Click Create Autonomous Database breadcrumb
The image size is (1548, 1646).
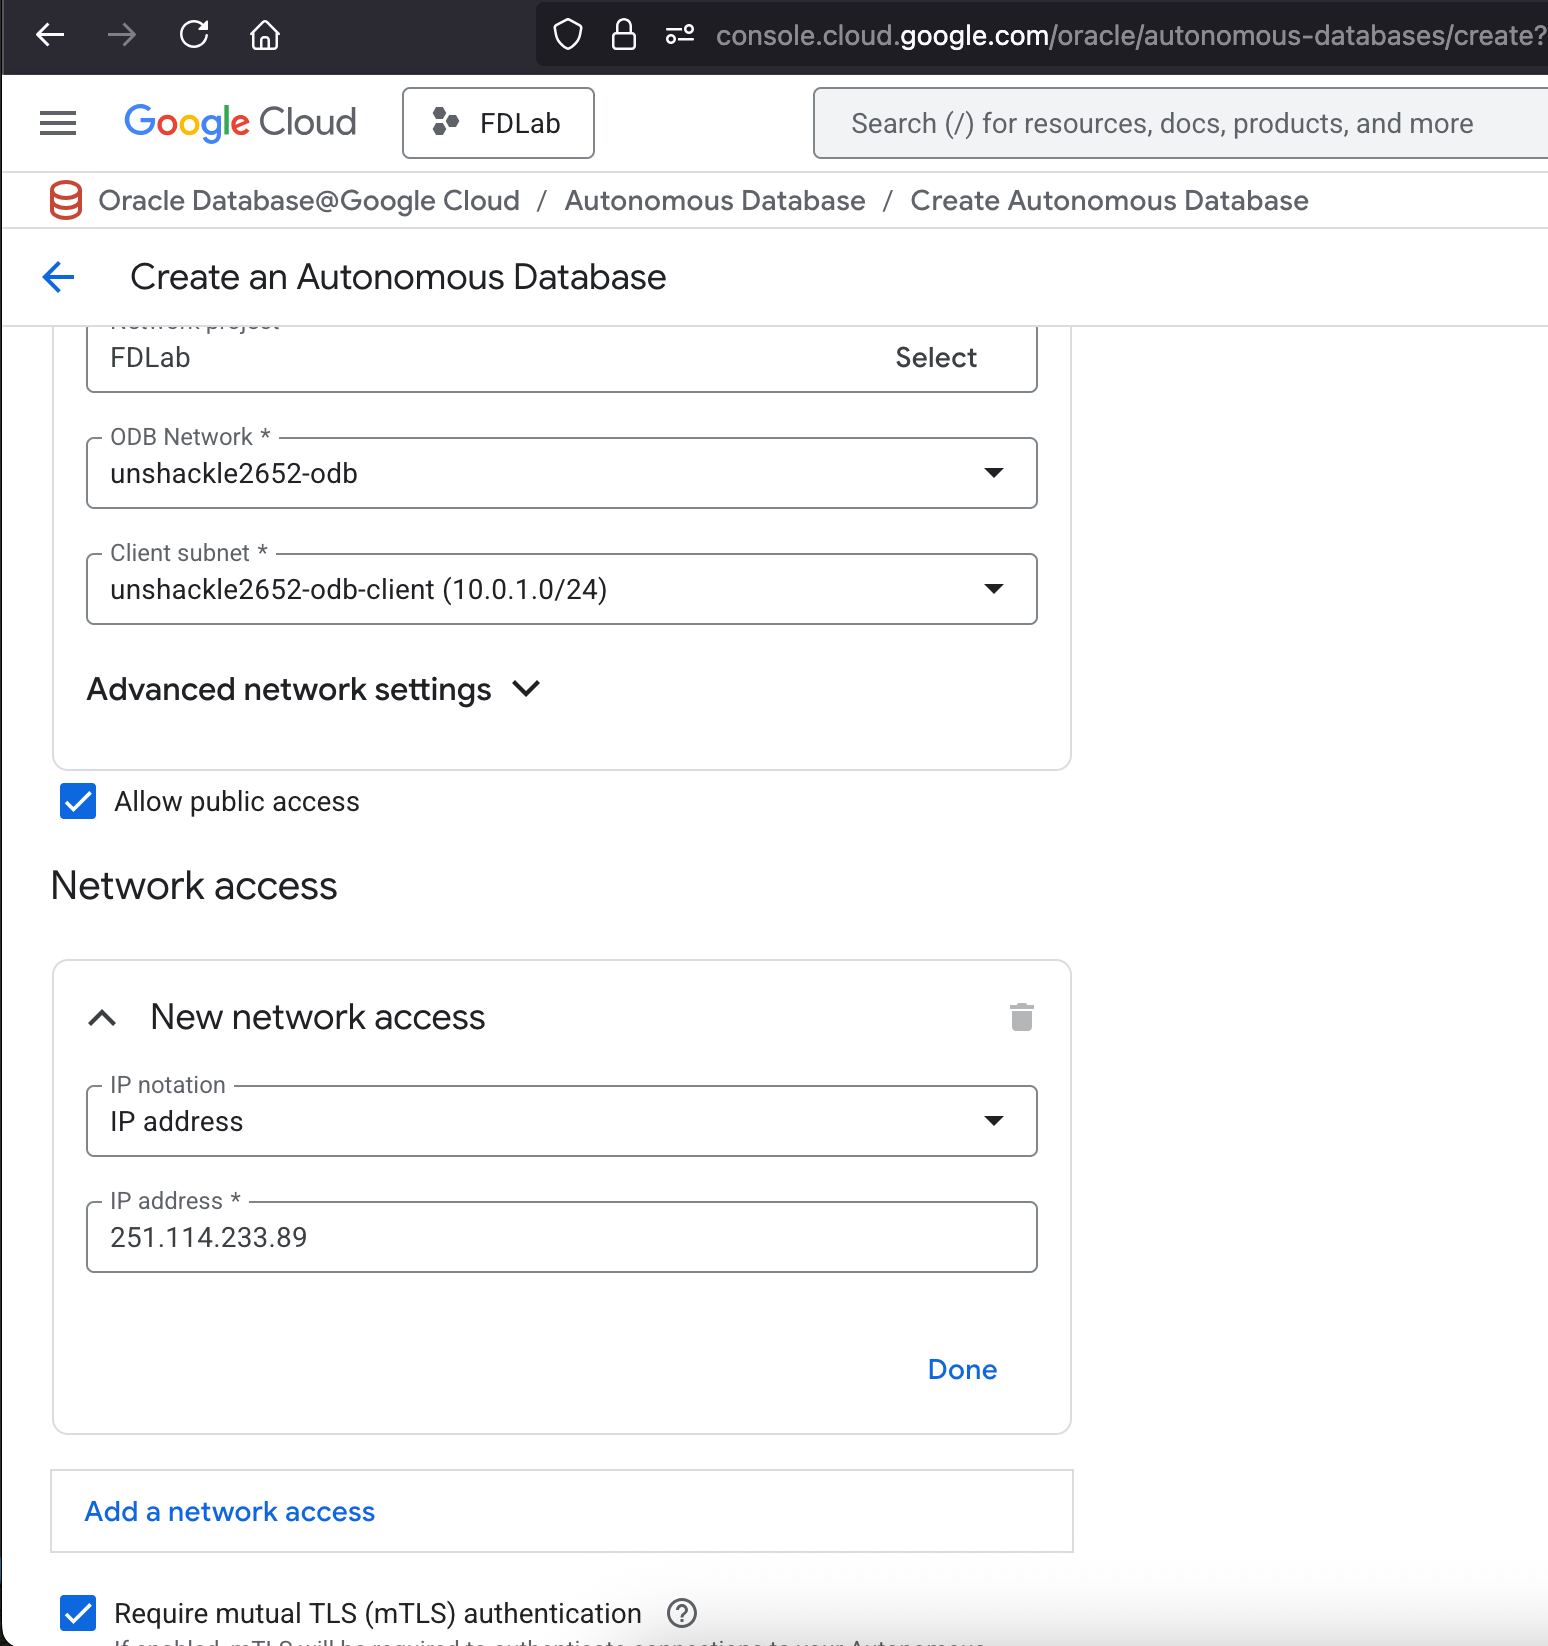(1109, 200)
